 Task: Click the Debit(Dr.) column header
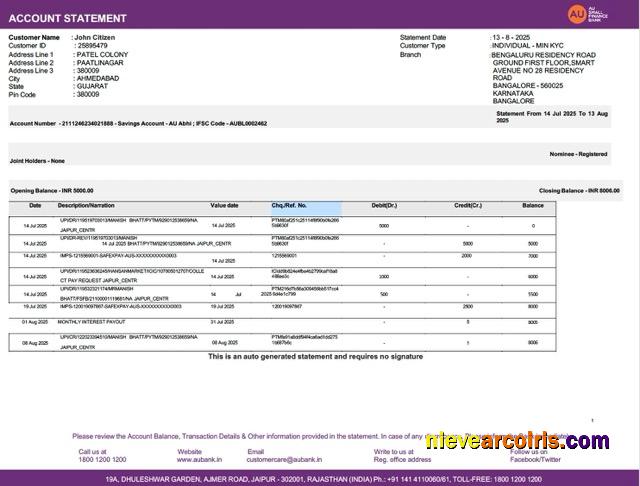(384, 205)
